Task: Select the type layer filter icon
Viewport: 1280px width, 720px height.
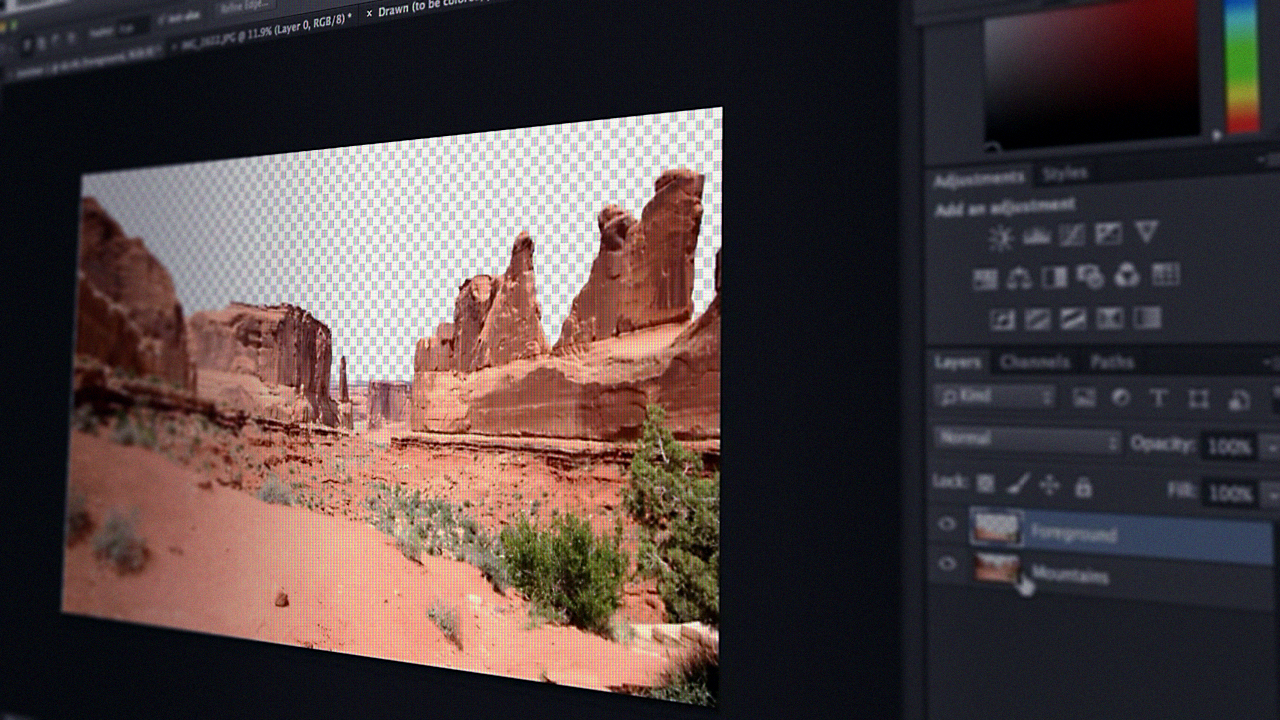Action: click(1160, 399)
